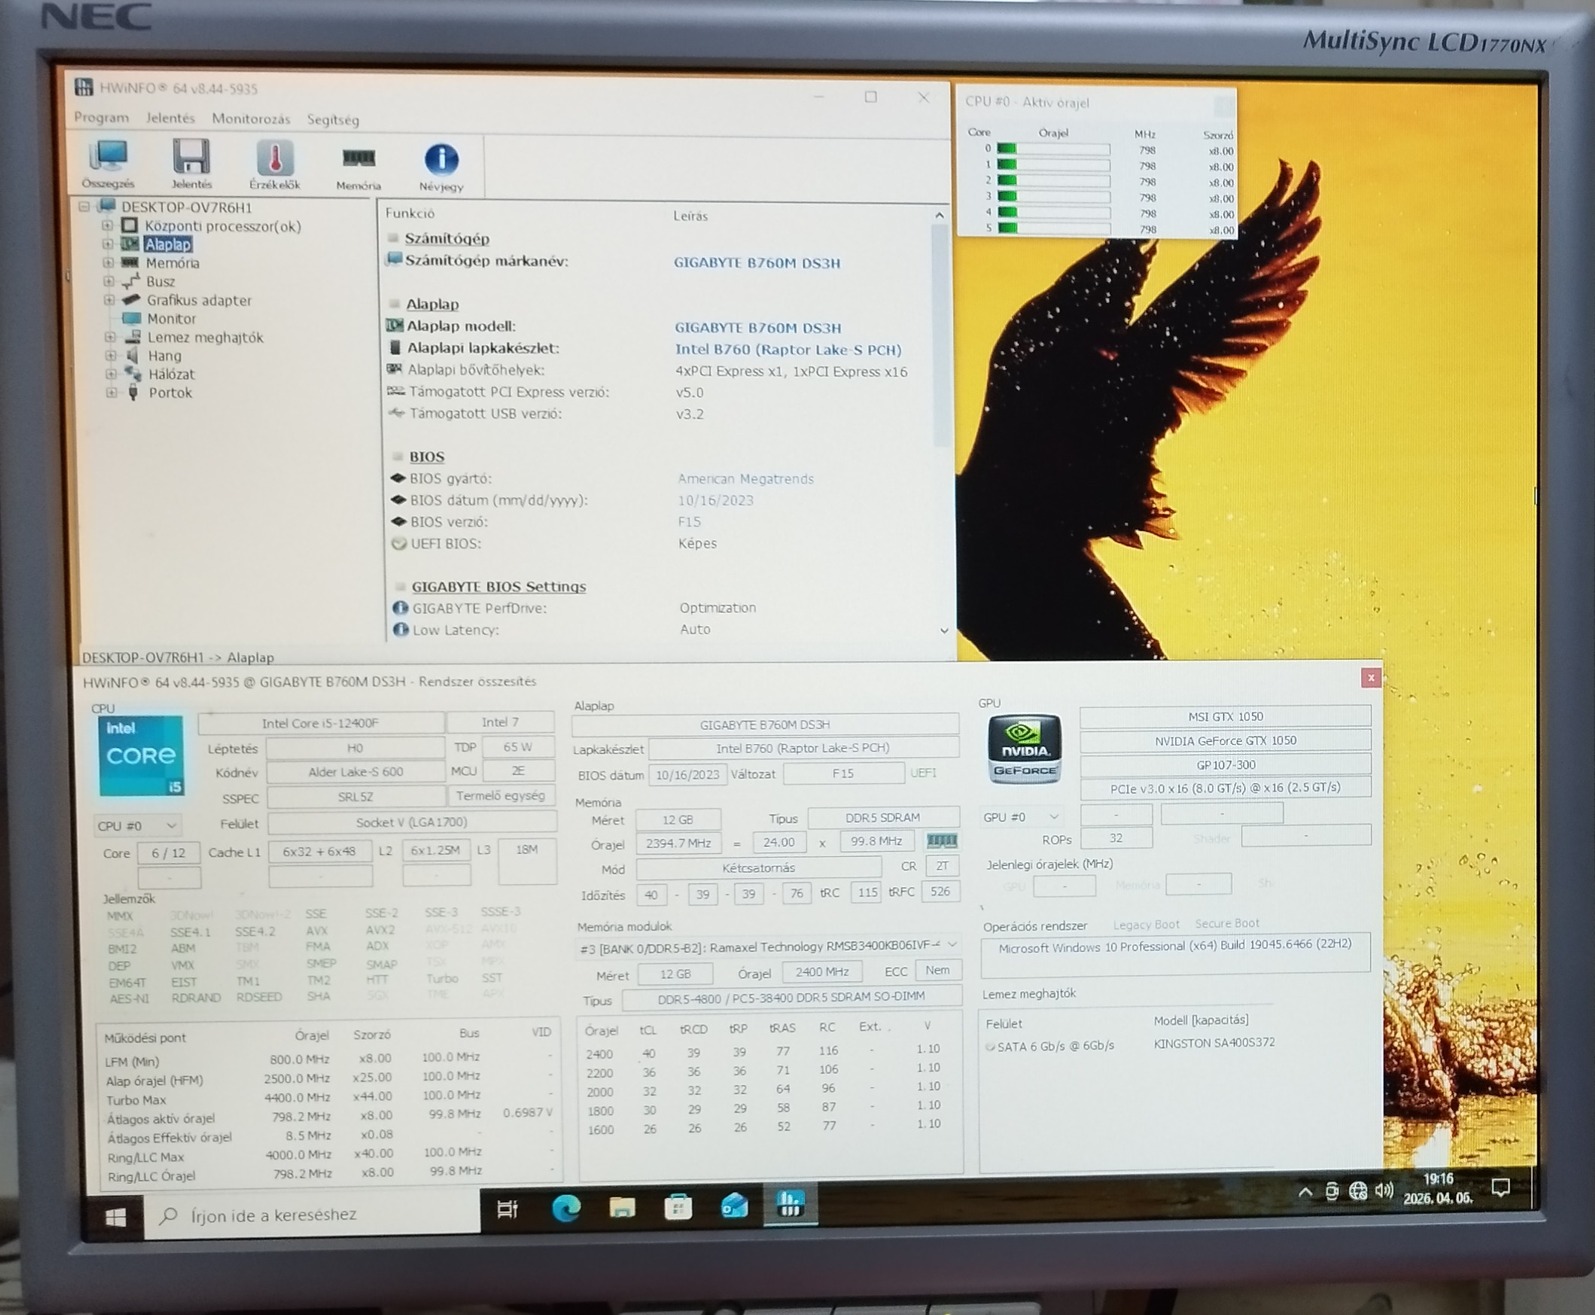Show hidden tray icons chevron

coord(1305,1191)
